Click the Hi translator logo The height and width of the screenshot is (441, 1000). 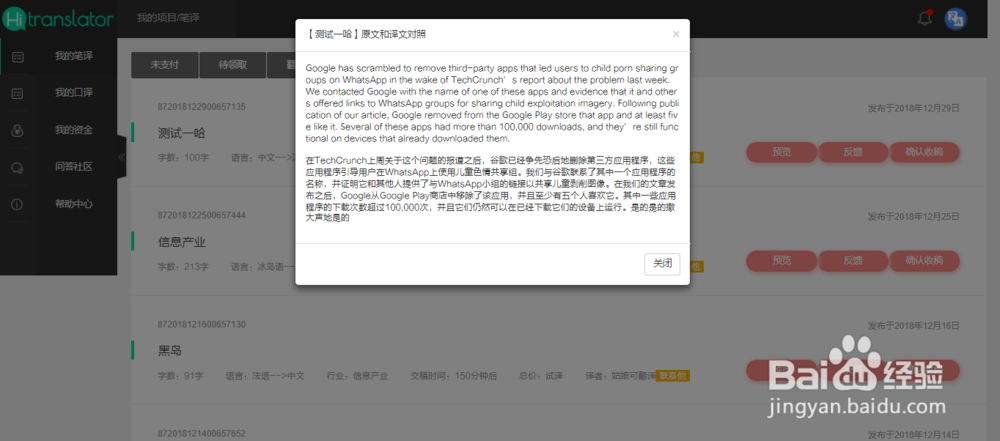tap(58, 19)
